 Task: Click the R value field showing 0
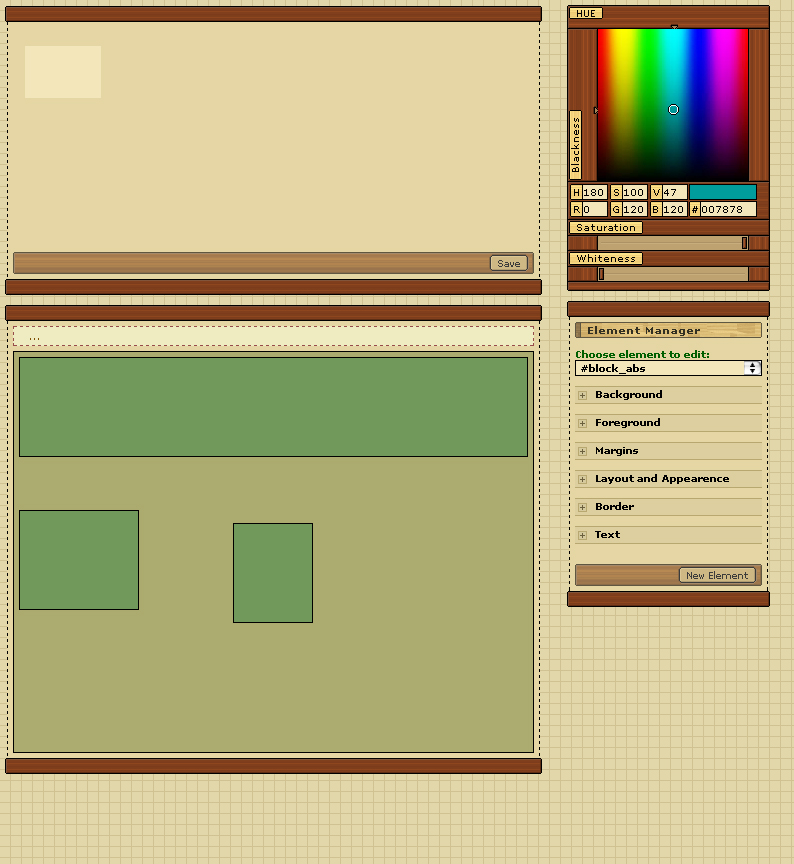594,209
